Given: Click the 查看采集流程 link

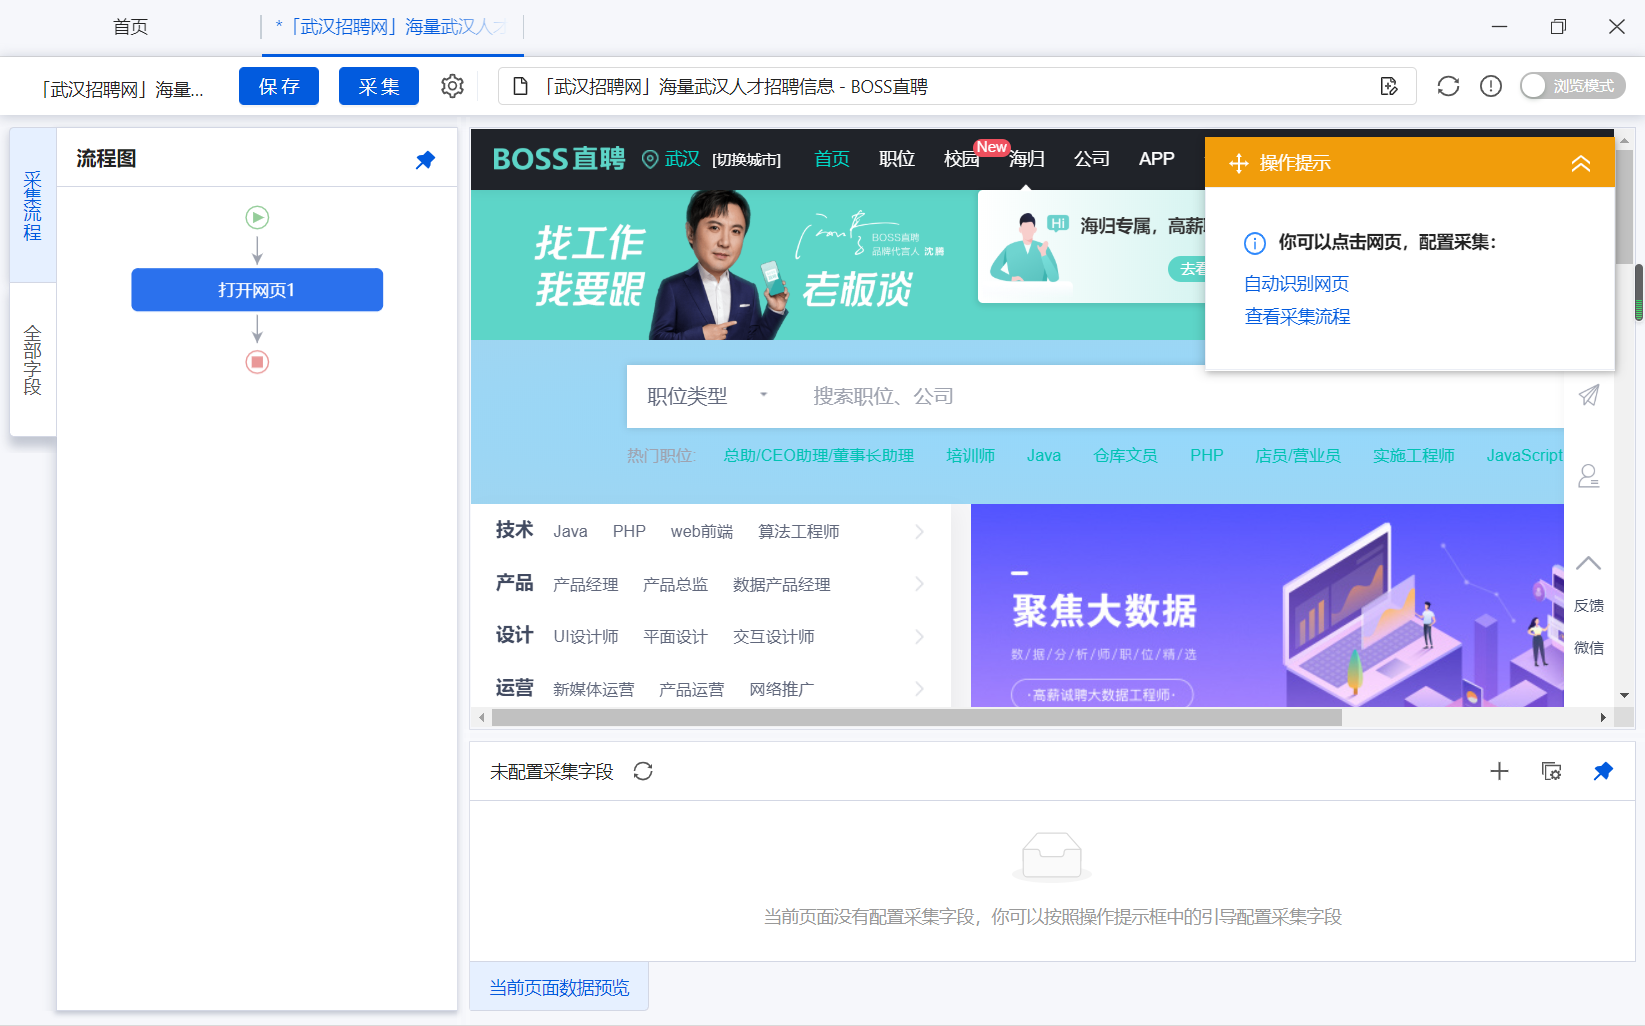Looking at the screenshot, I should coord(1297,317).
